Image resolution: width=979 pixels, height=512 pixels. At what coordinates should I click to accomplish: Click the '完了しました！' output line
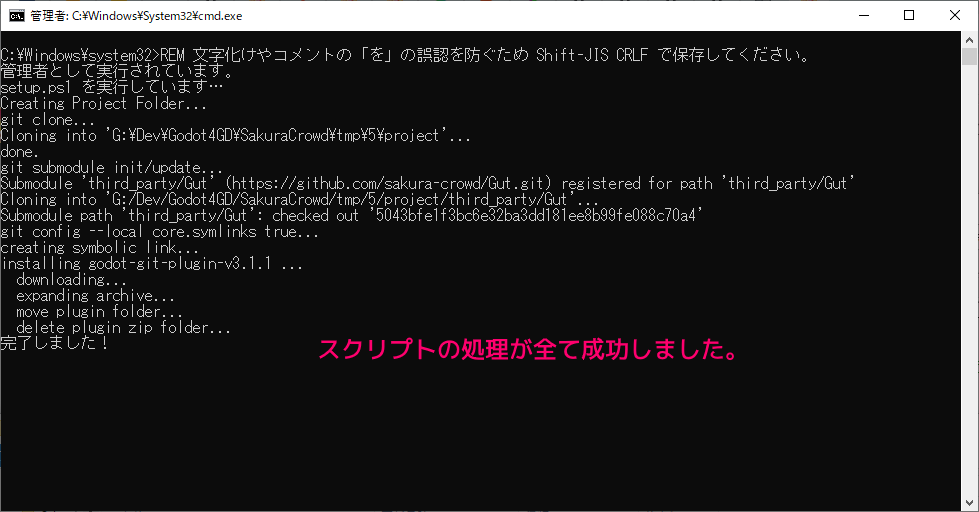(54, 343)
